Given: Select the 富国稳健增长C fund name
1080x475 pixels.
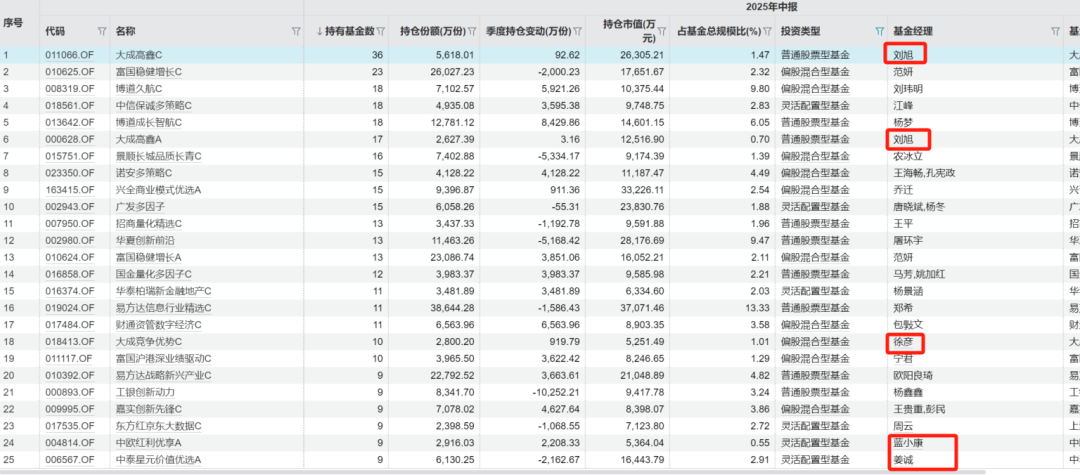Looking at the screenshot, I should [149, 71].
